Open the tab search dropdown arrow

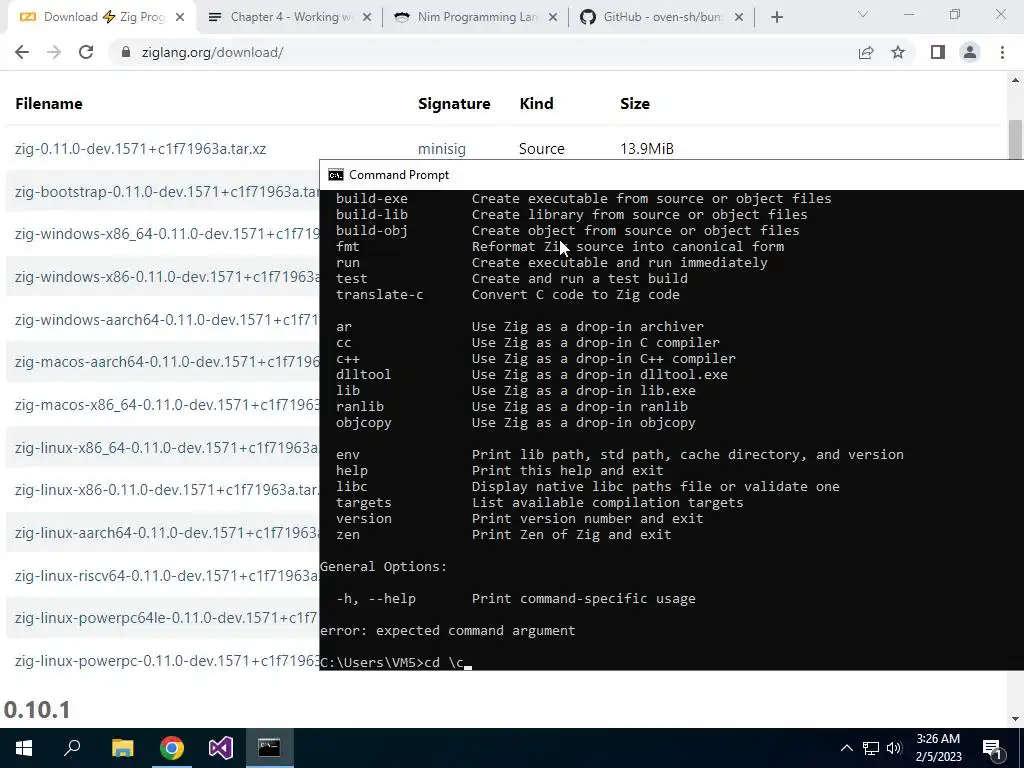pyautogui.click(x=863, y=14)
